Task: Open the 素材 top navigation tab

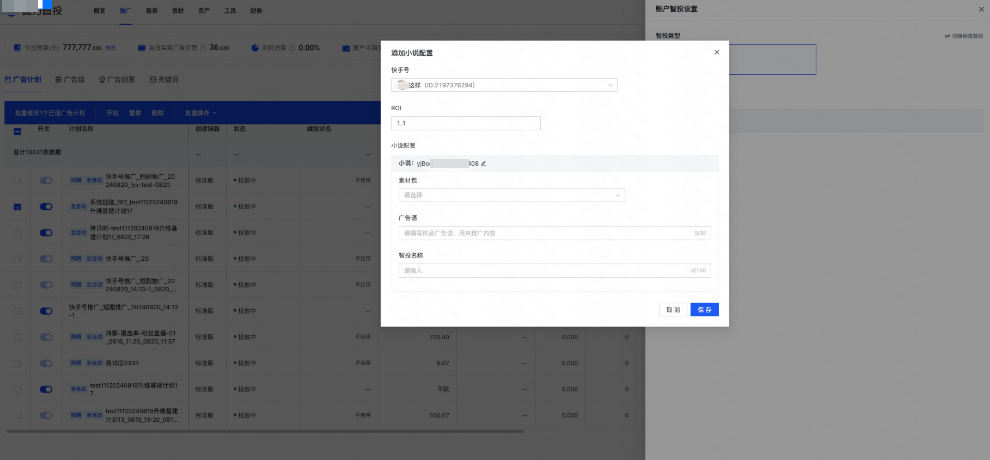Action: point(178,9)
